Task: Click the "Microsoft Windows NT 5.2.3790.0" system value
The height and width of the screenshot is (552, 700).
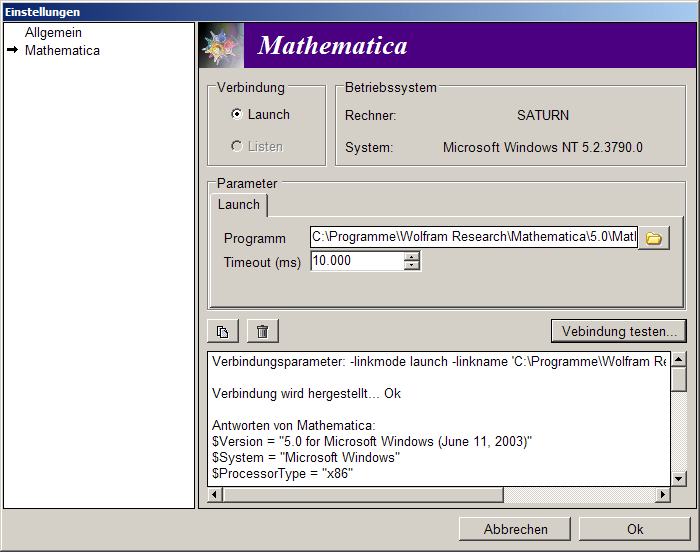Action: point(543,147)
